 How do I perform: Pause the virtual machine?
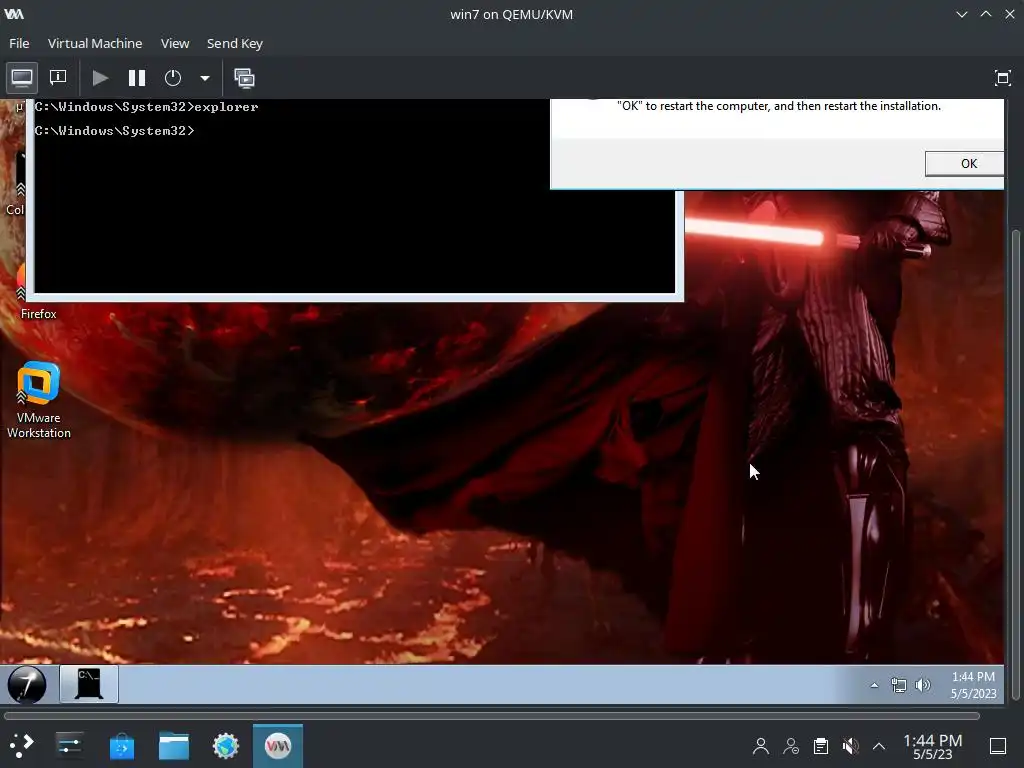coord(136,78)
